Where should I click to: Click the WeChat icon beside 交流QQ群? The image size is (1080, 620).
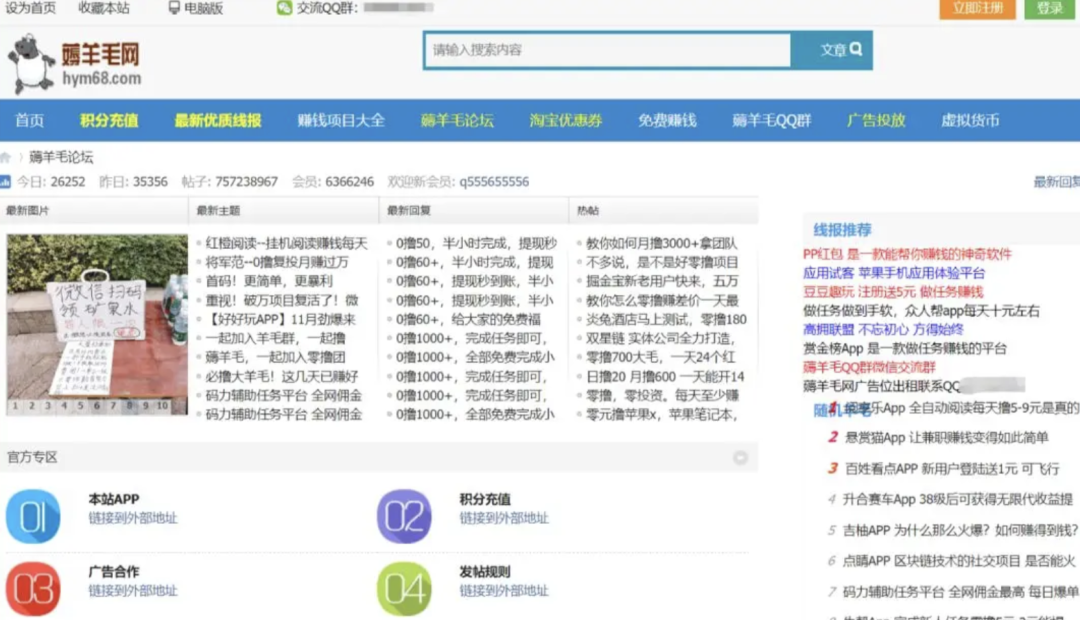coord(285,8)
